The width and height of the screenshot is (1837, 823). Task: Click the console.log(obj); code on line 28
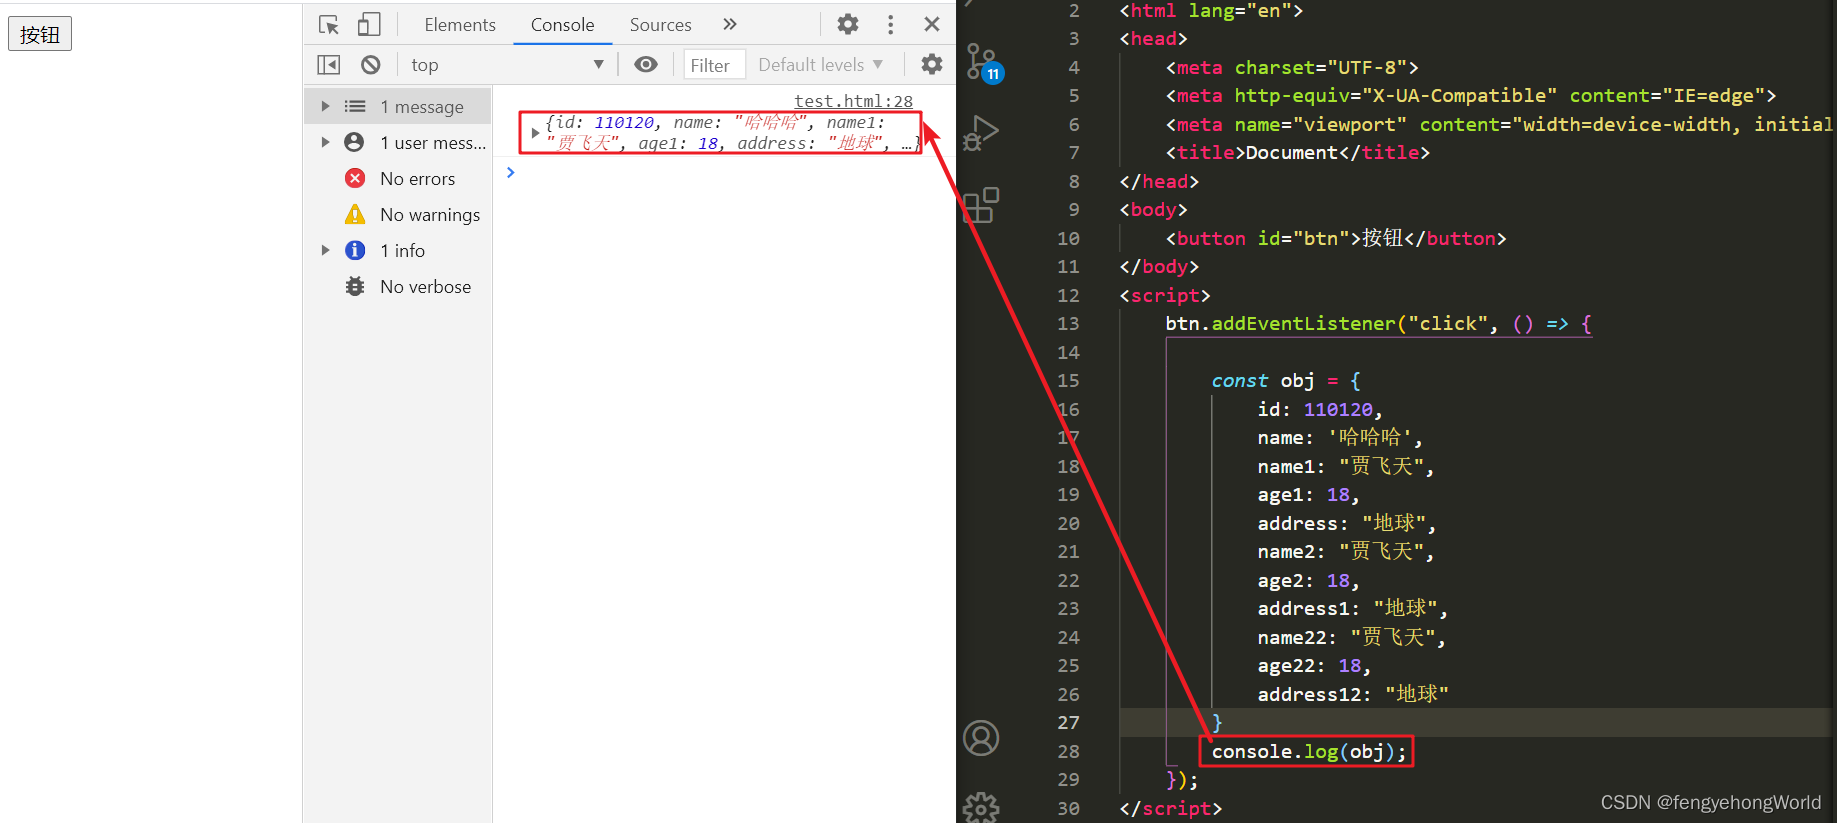(x=1308, y=751)
